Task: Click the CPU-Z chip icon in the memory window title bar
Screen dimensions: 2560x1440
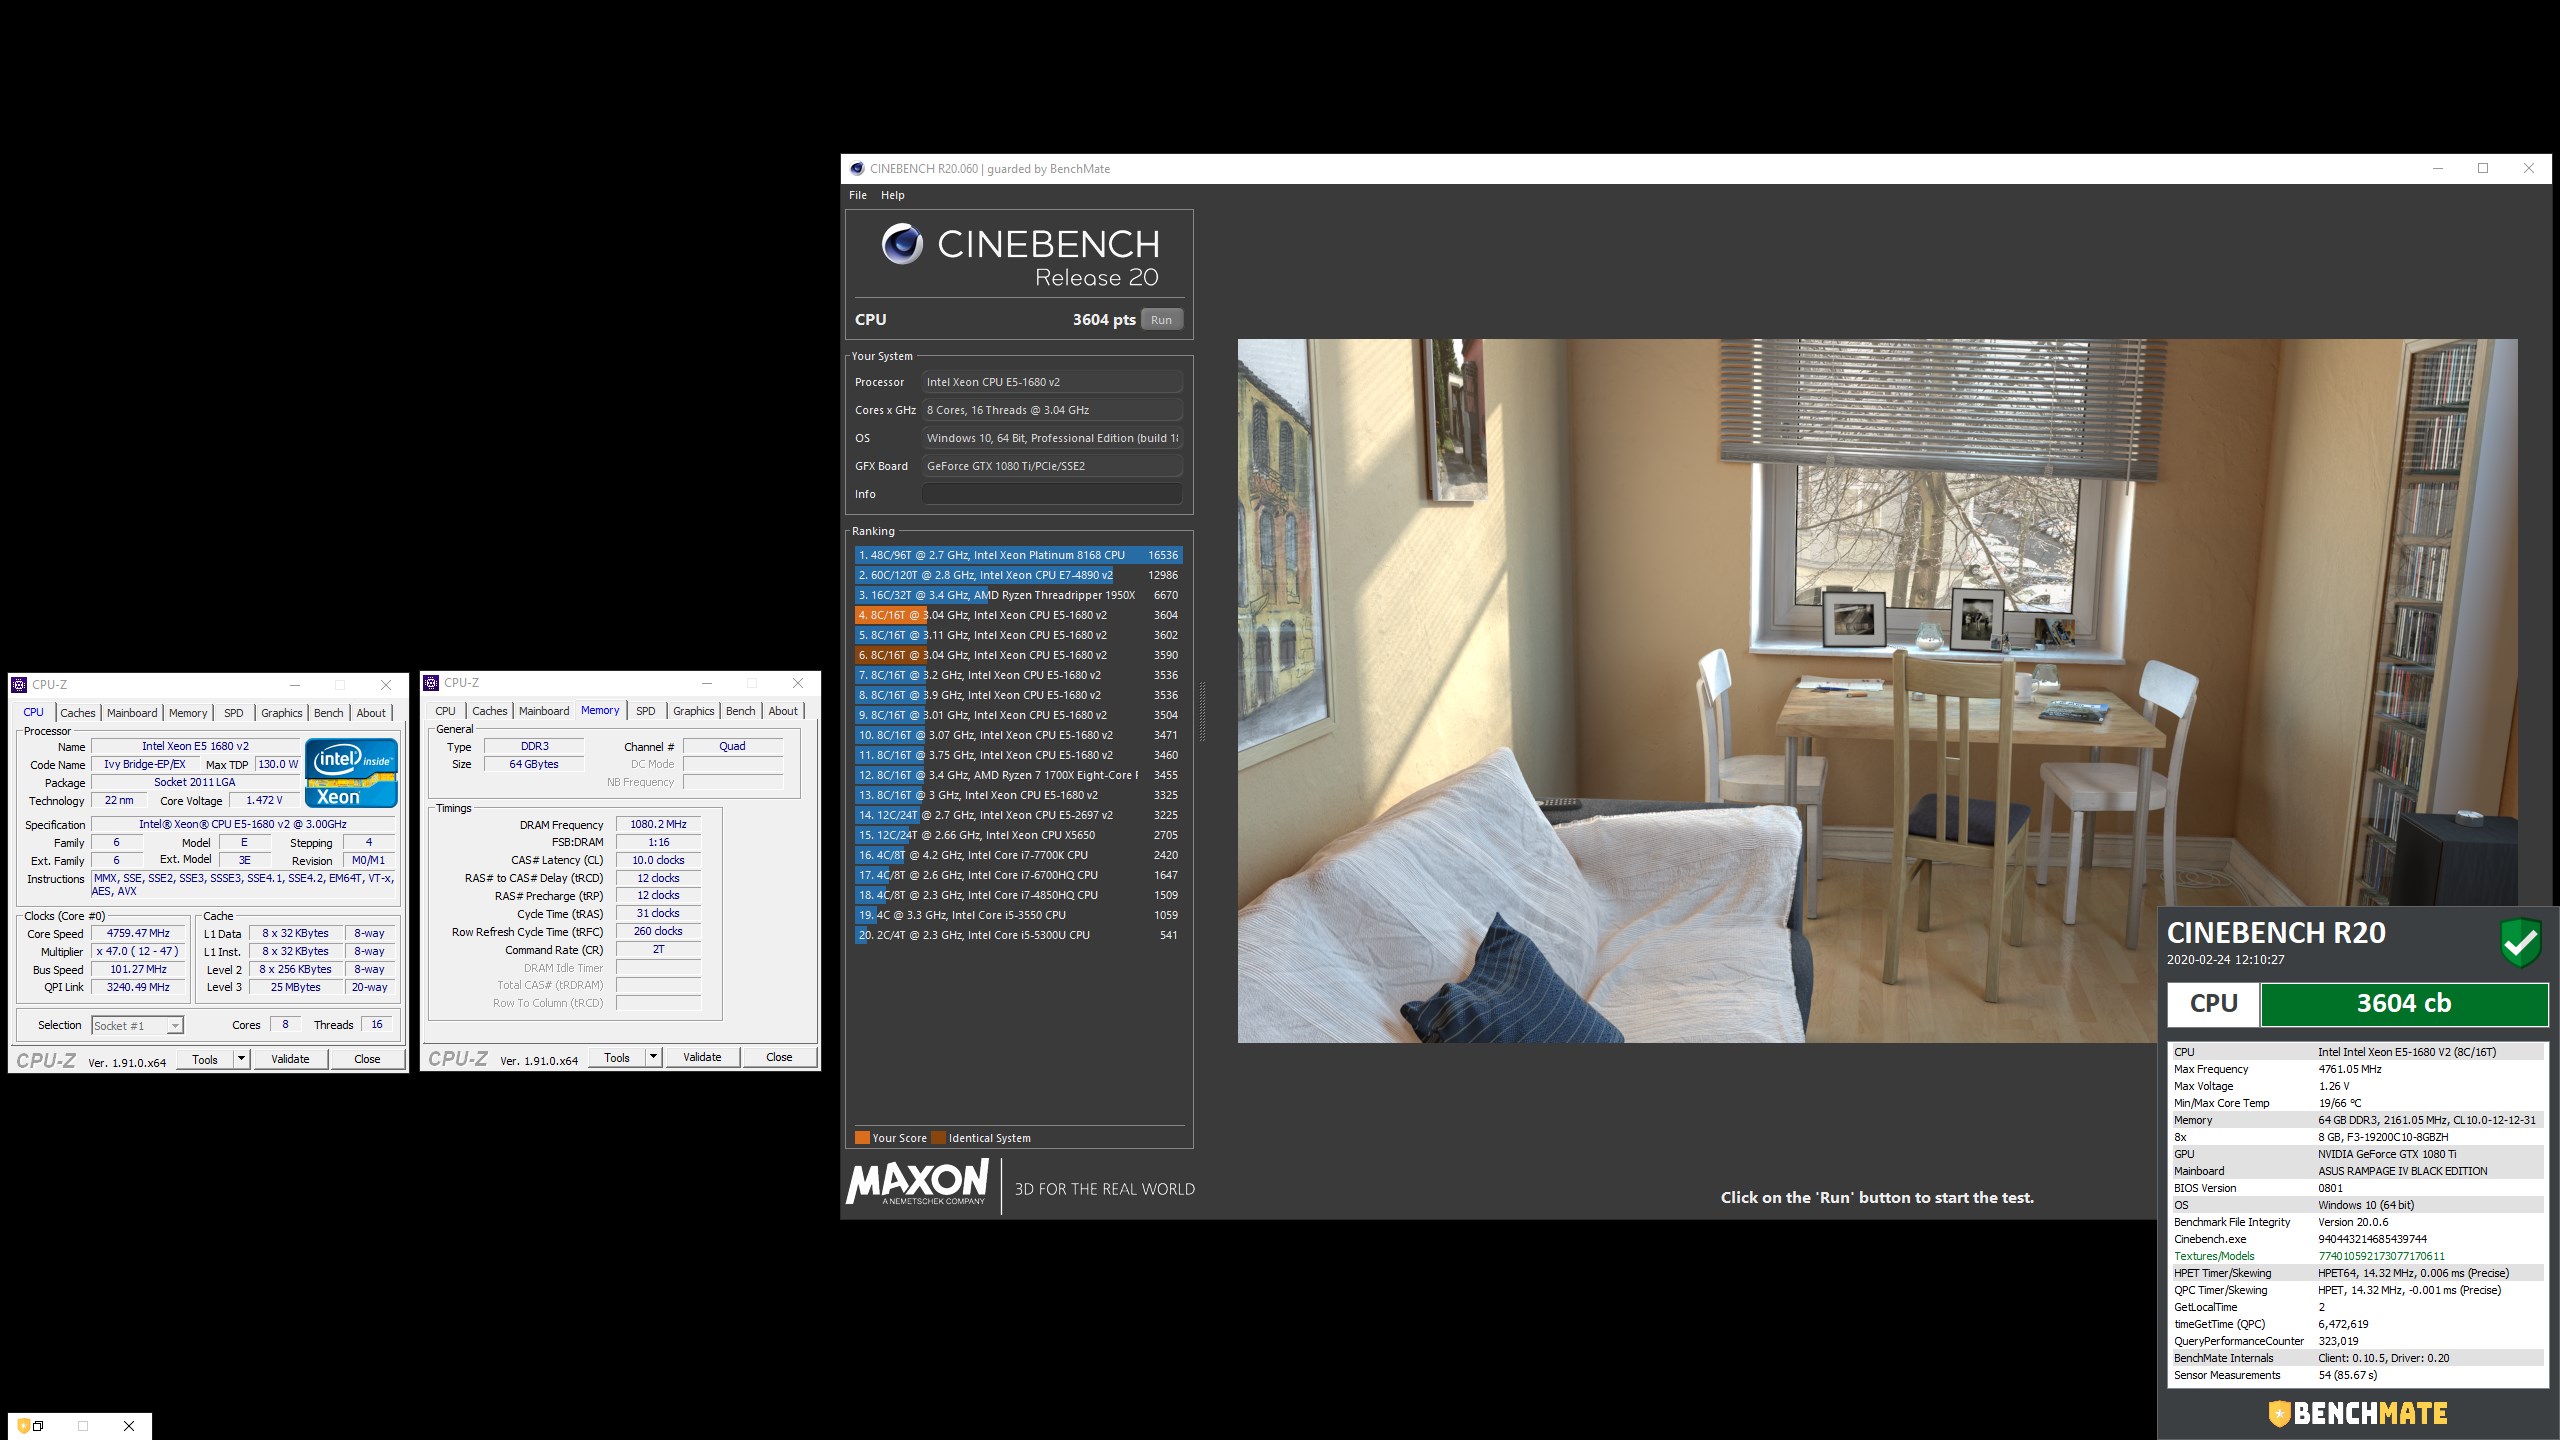Action: [x=431, y=683]
